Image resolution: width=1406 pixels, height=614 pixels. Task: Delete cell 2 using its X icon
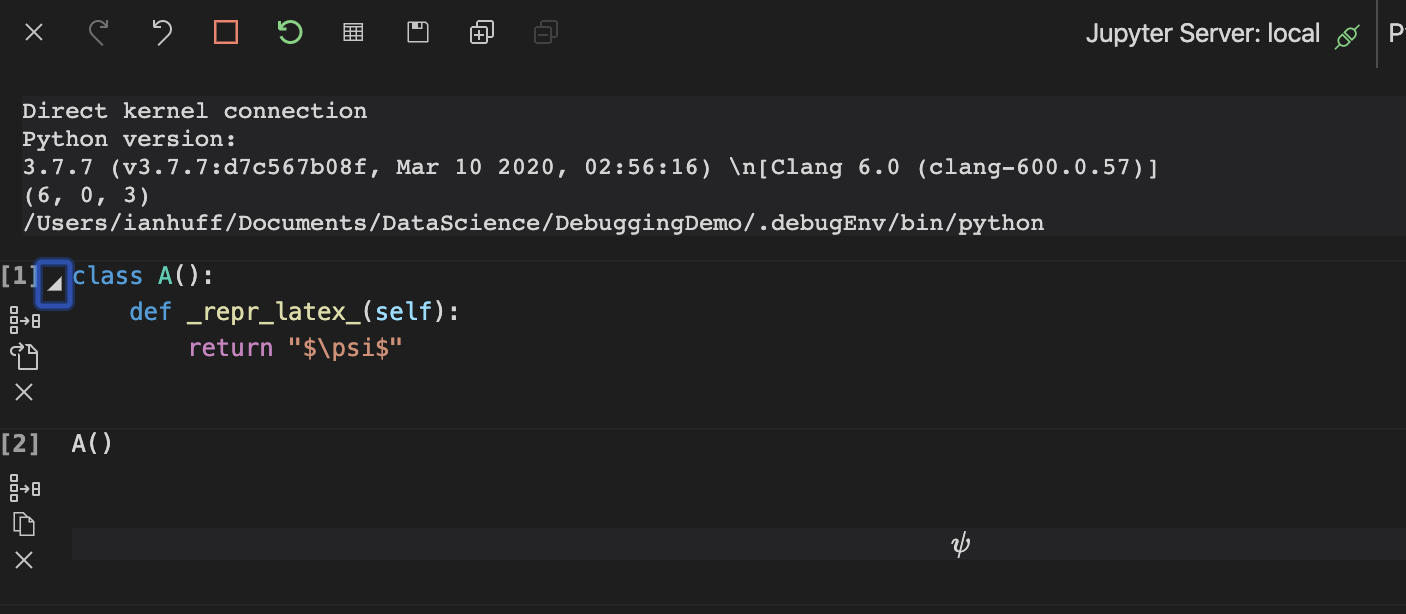(24, 560)
